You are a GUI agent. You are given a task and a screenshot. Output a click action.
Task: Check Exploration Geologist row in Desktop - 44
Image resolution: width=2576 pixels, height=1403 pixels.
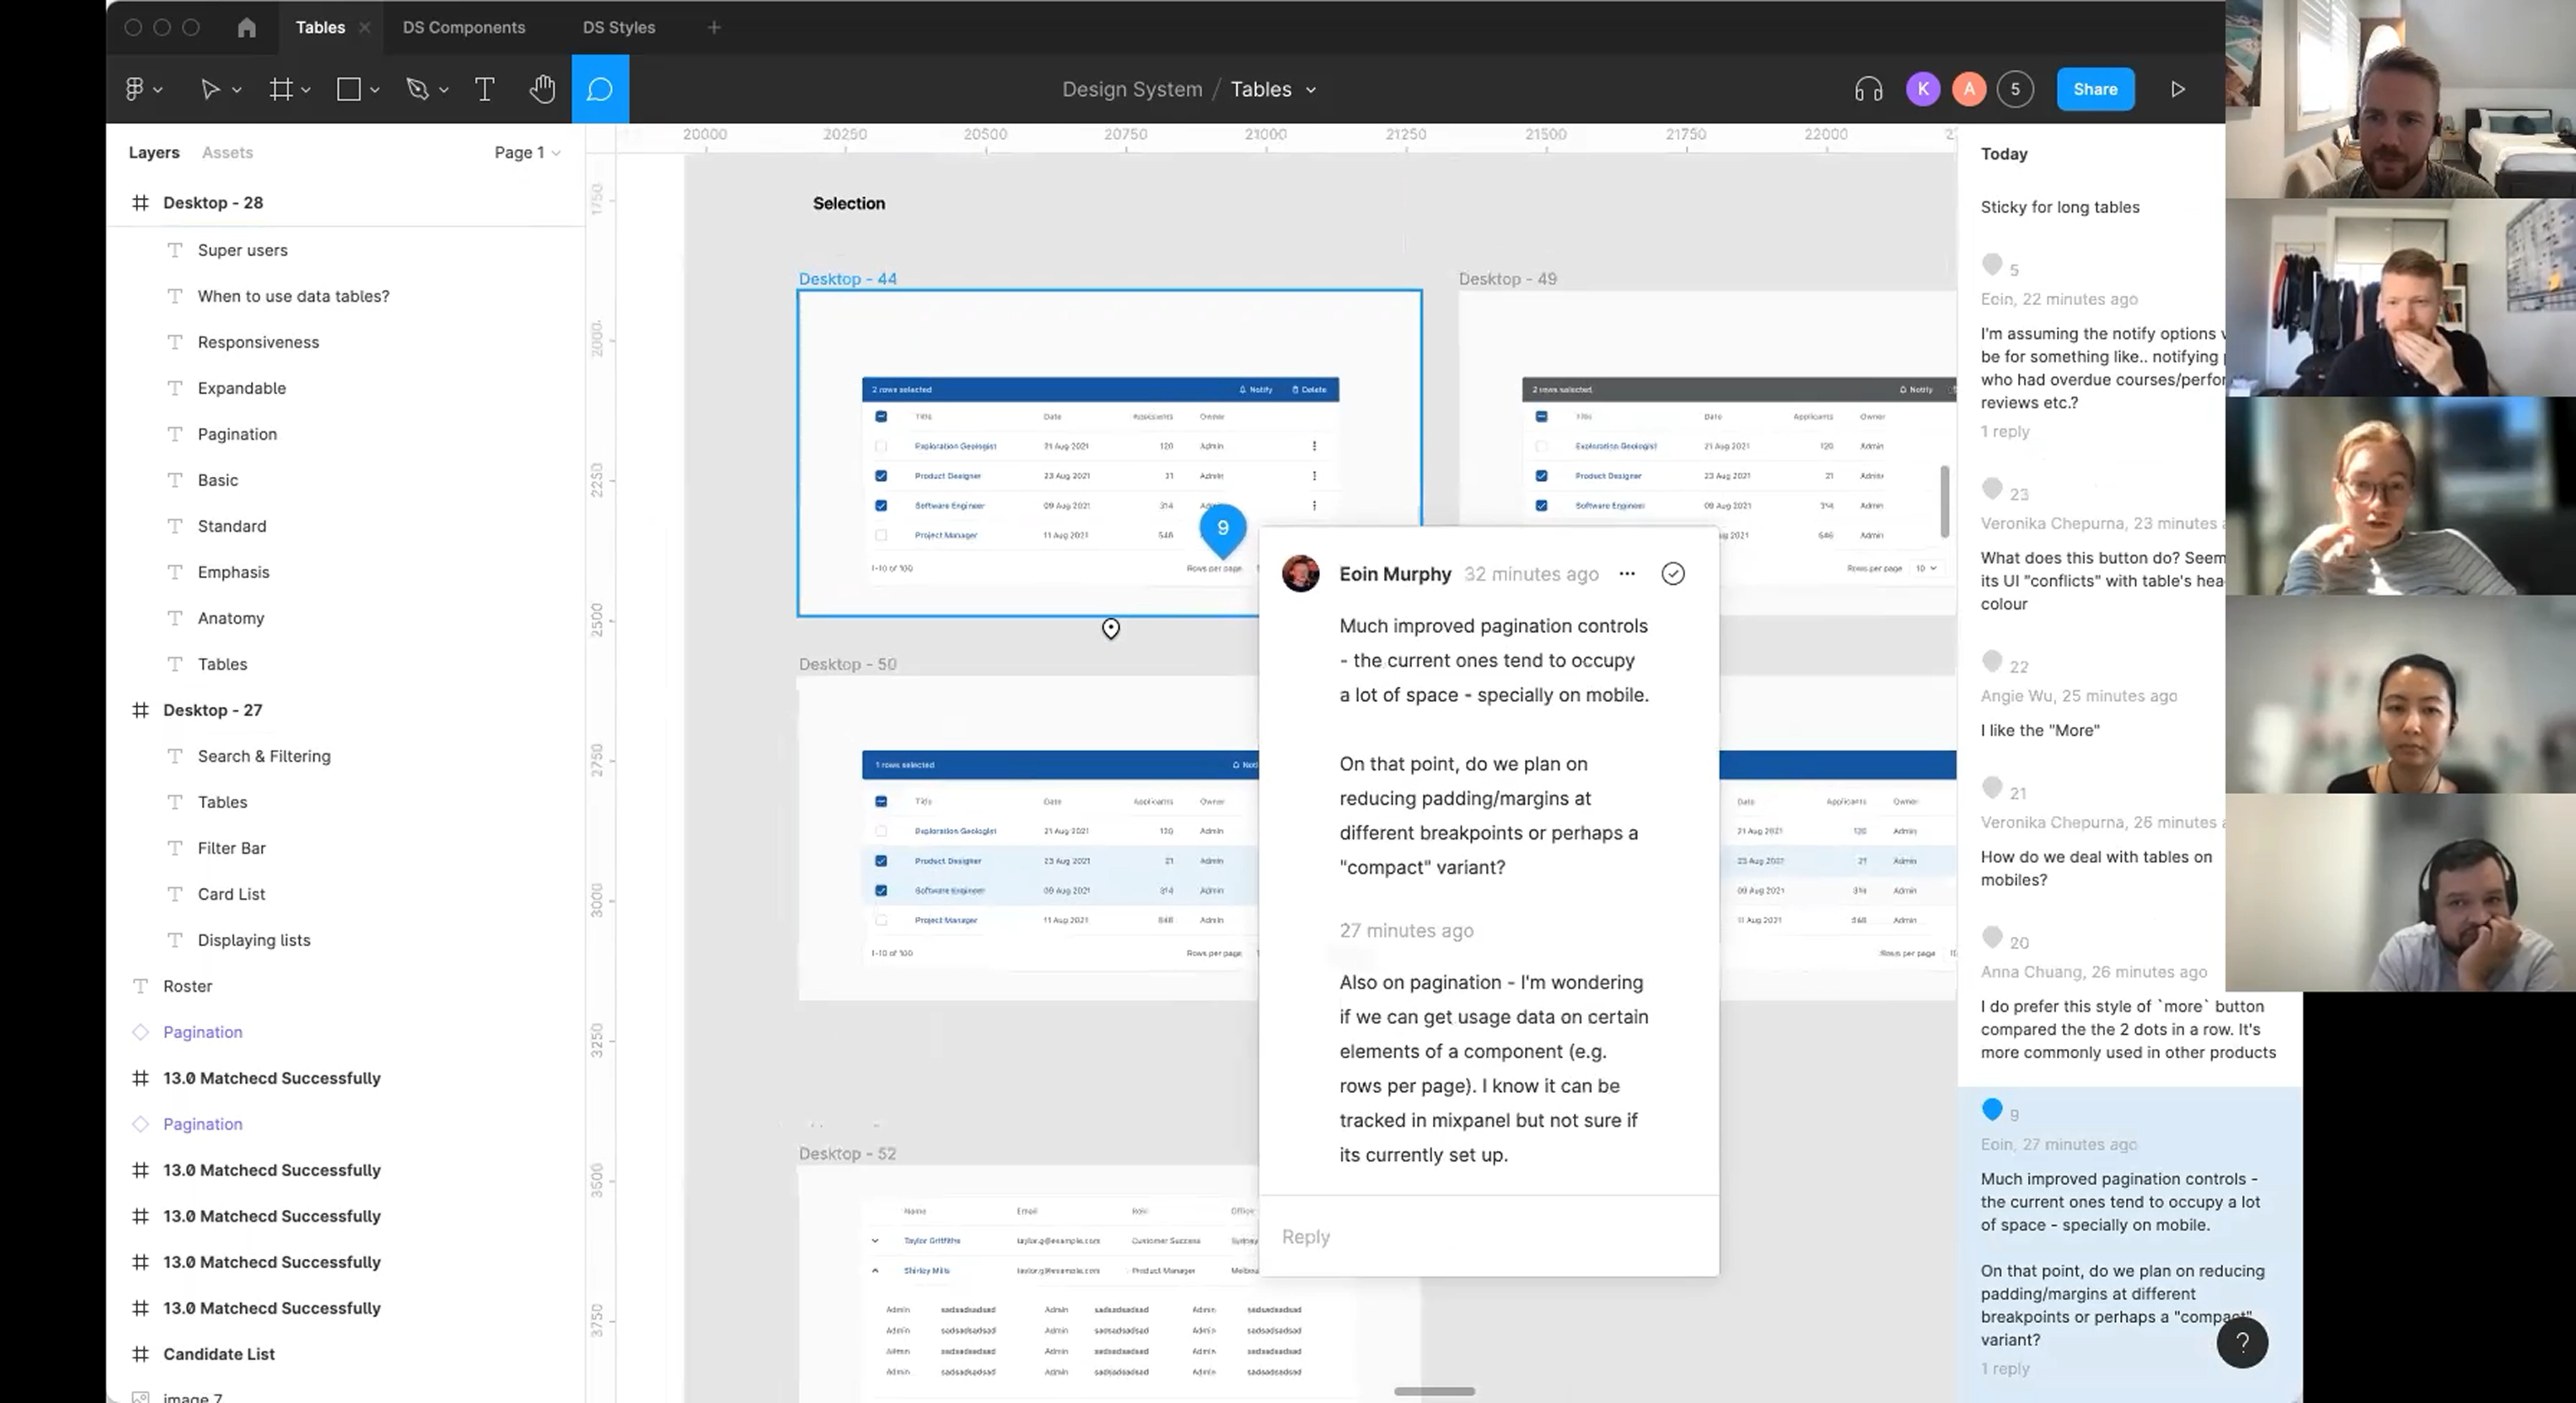pyautogui.click(x=881, y=446)
